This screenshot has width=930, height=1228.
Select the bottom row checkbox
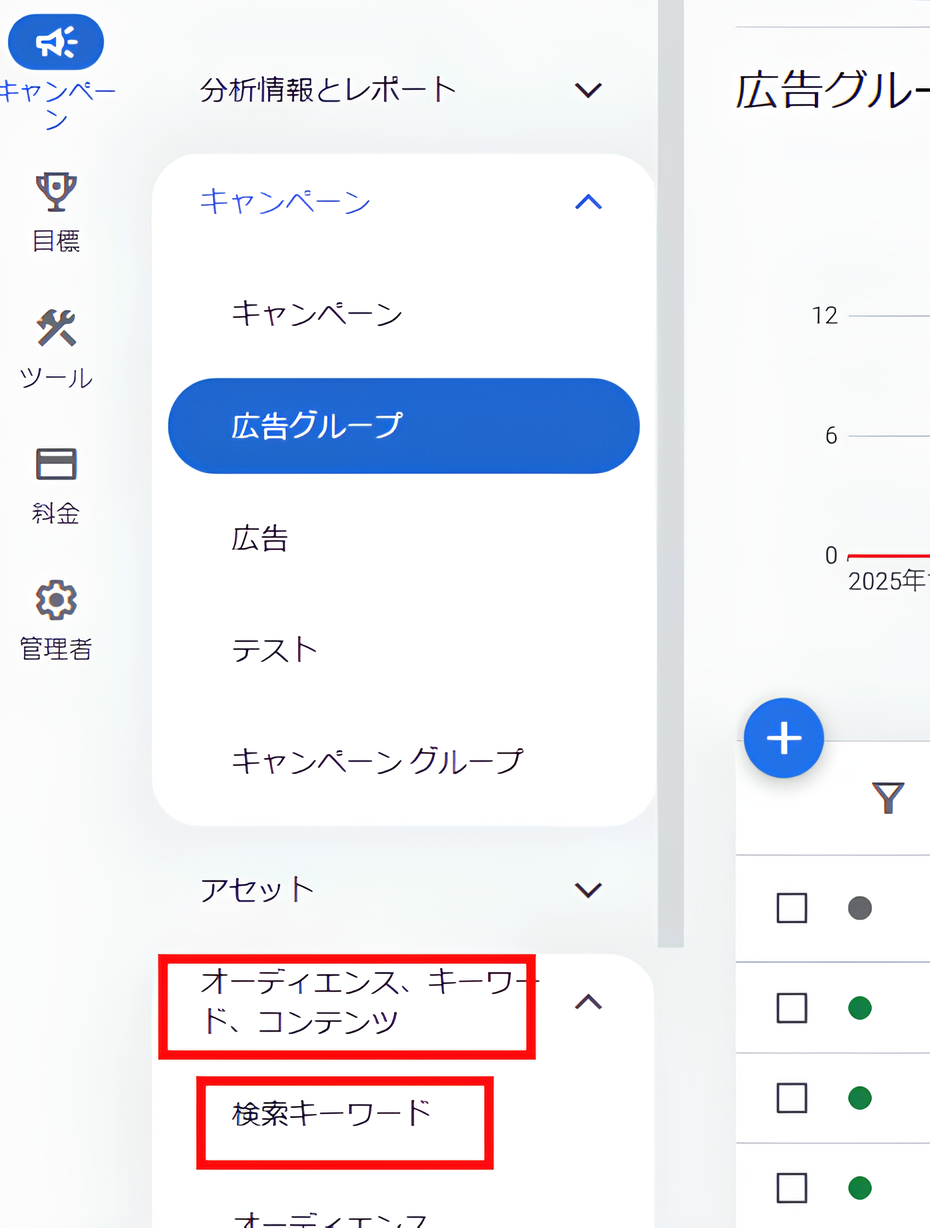click(x=792, y=1187)
